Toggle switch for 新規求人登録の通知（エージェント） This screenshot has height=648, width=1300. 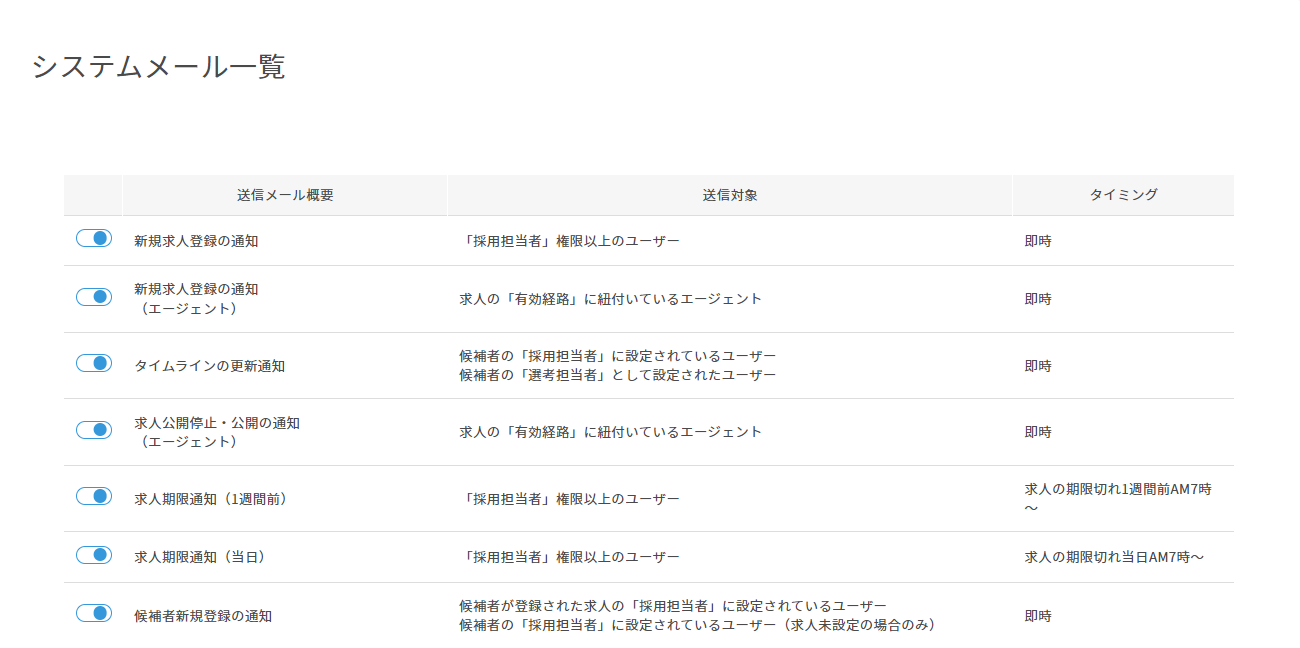tap(94, 297)
